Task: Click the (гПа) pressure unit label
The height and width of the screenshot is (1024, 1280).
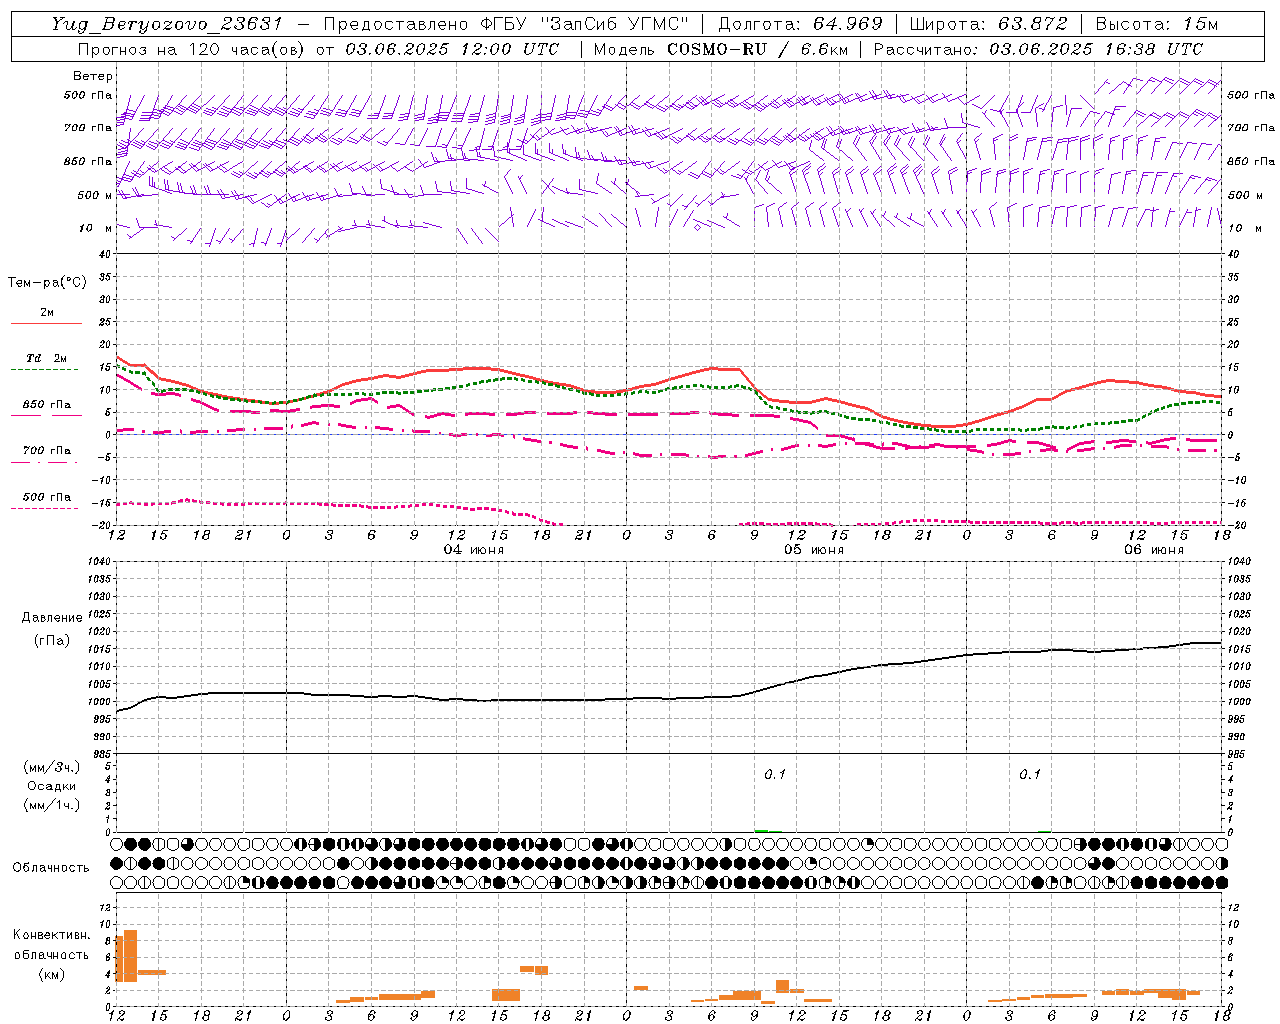Action: [52, 641]
